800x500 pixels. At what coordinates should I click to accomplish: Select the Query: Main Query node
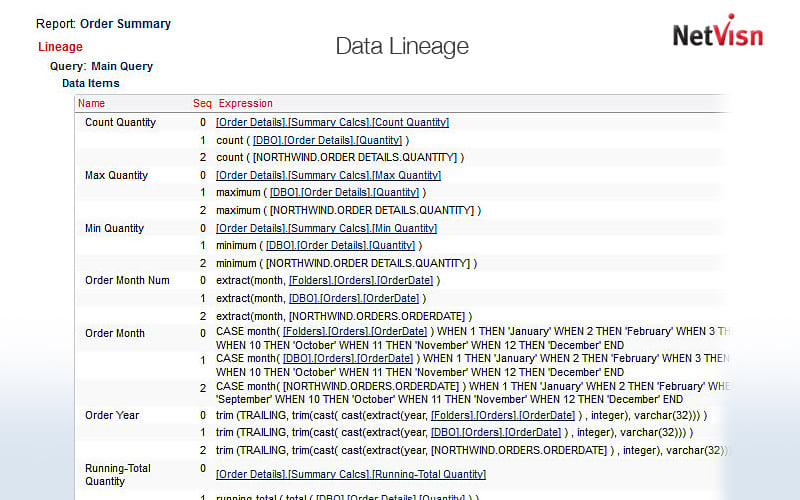click(101, 66)
